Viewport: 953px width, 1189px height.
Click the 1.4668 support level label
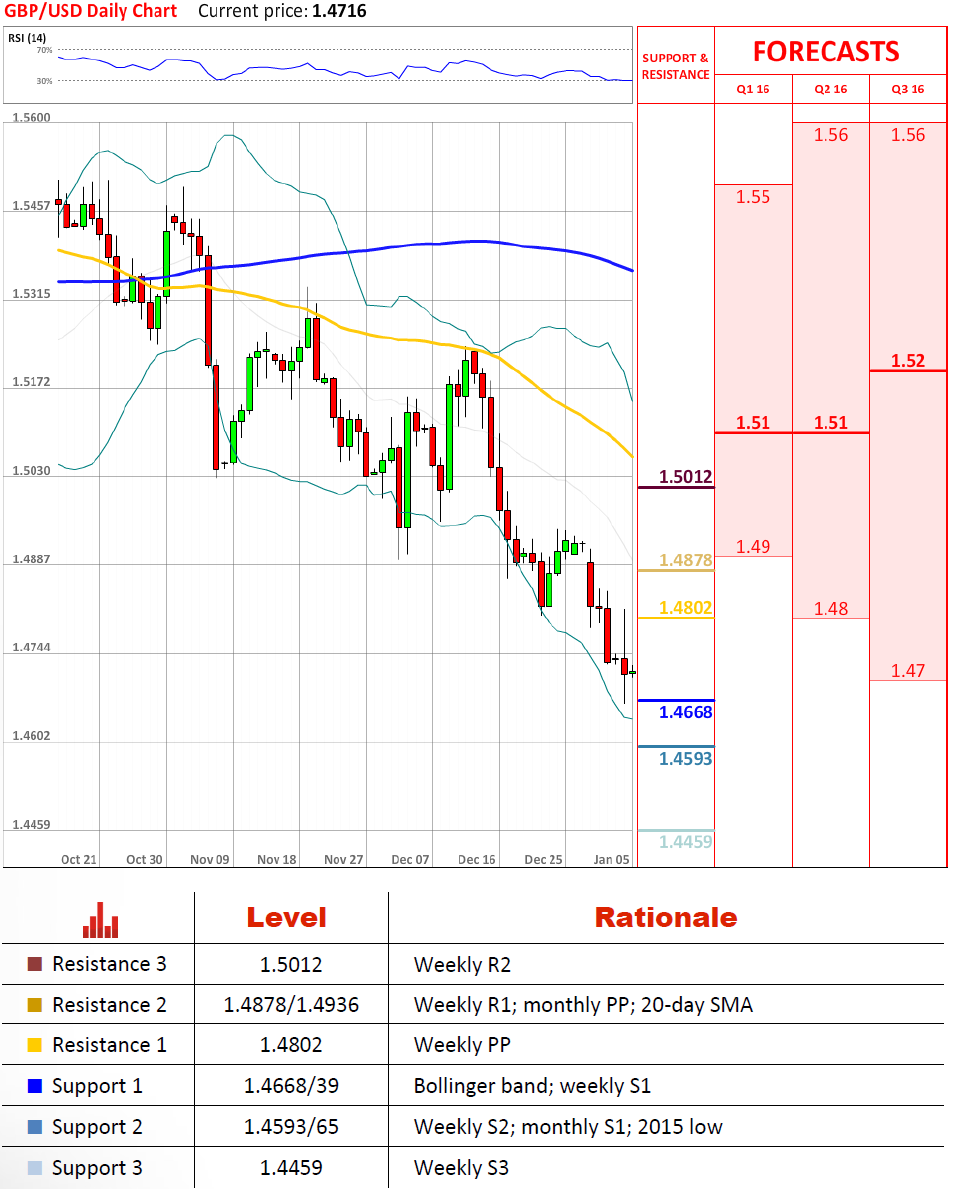click(x=685, y=712)
